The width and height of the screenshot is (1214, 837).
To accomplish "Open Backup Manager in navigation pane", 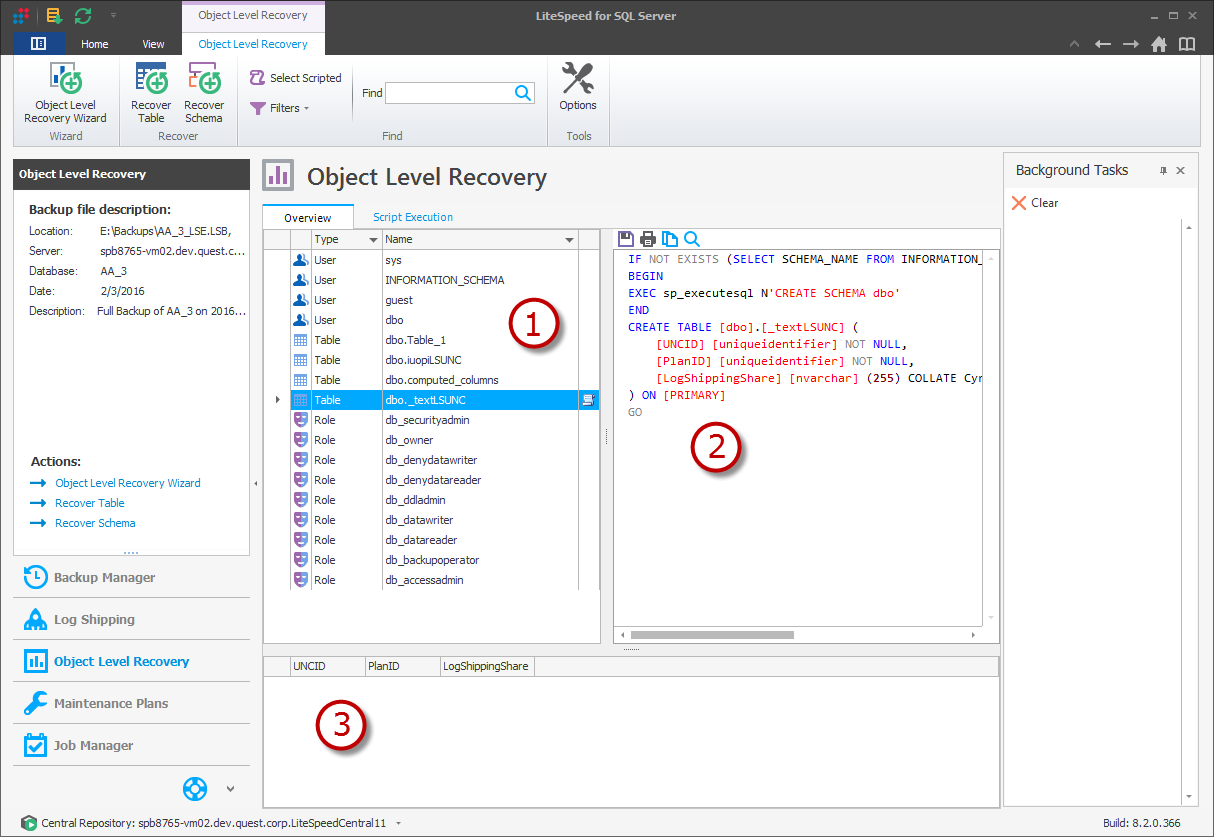I will 104,577.
